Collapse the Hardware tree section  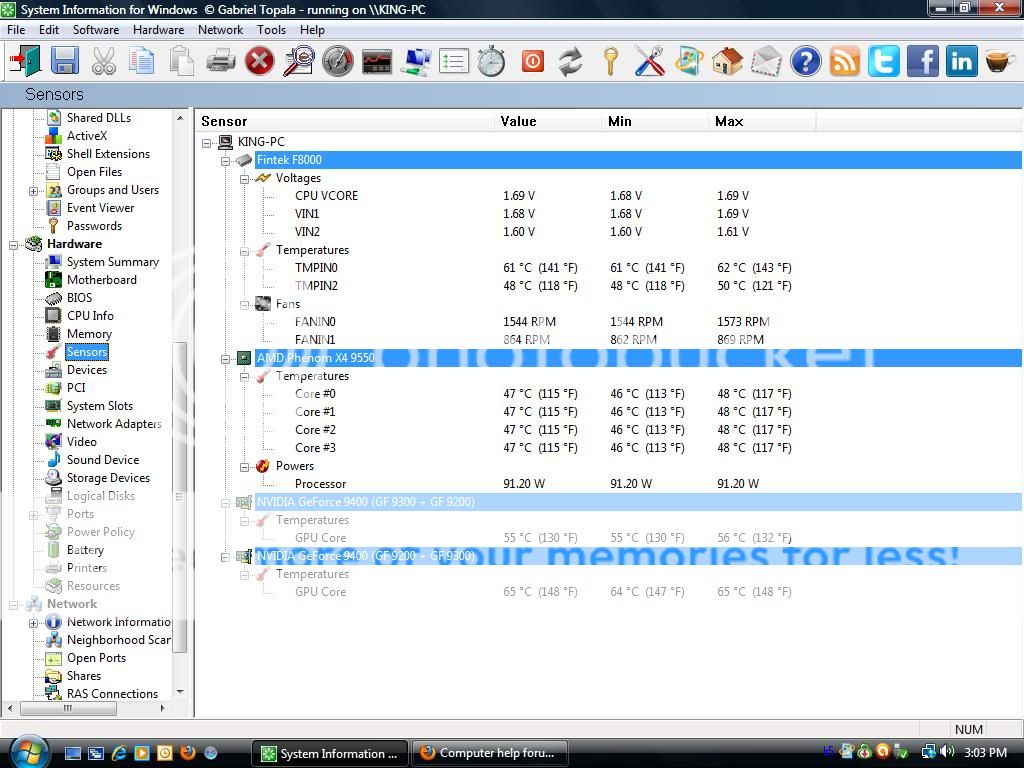[x=14, y=245]
